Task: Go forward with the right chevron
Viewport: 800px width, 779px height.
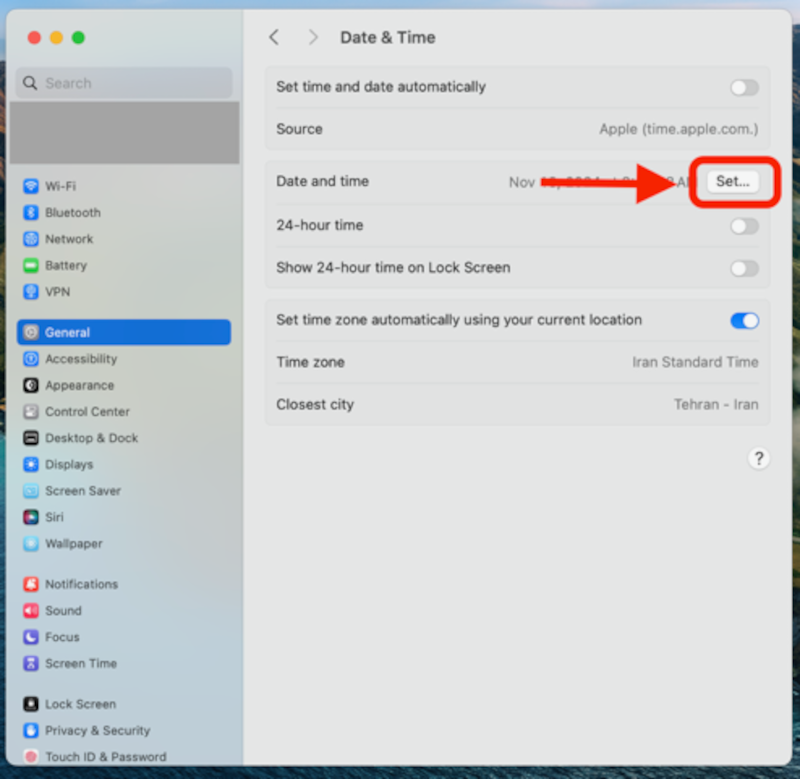Action: pos(313,37)
